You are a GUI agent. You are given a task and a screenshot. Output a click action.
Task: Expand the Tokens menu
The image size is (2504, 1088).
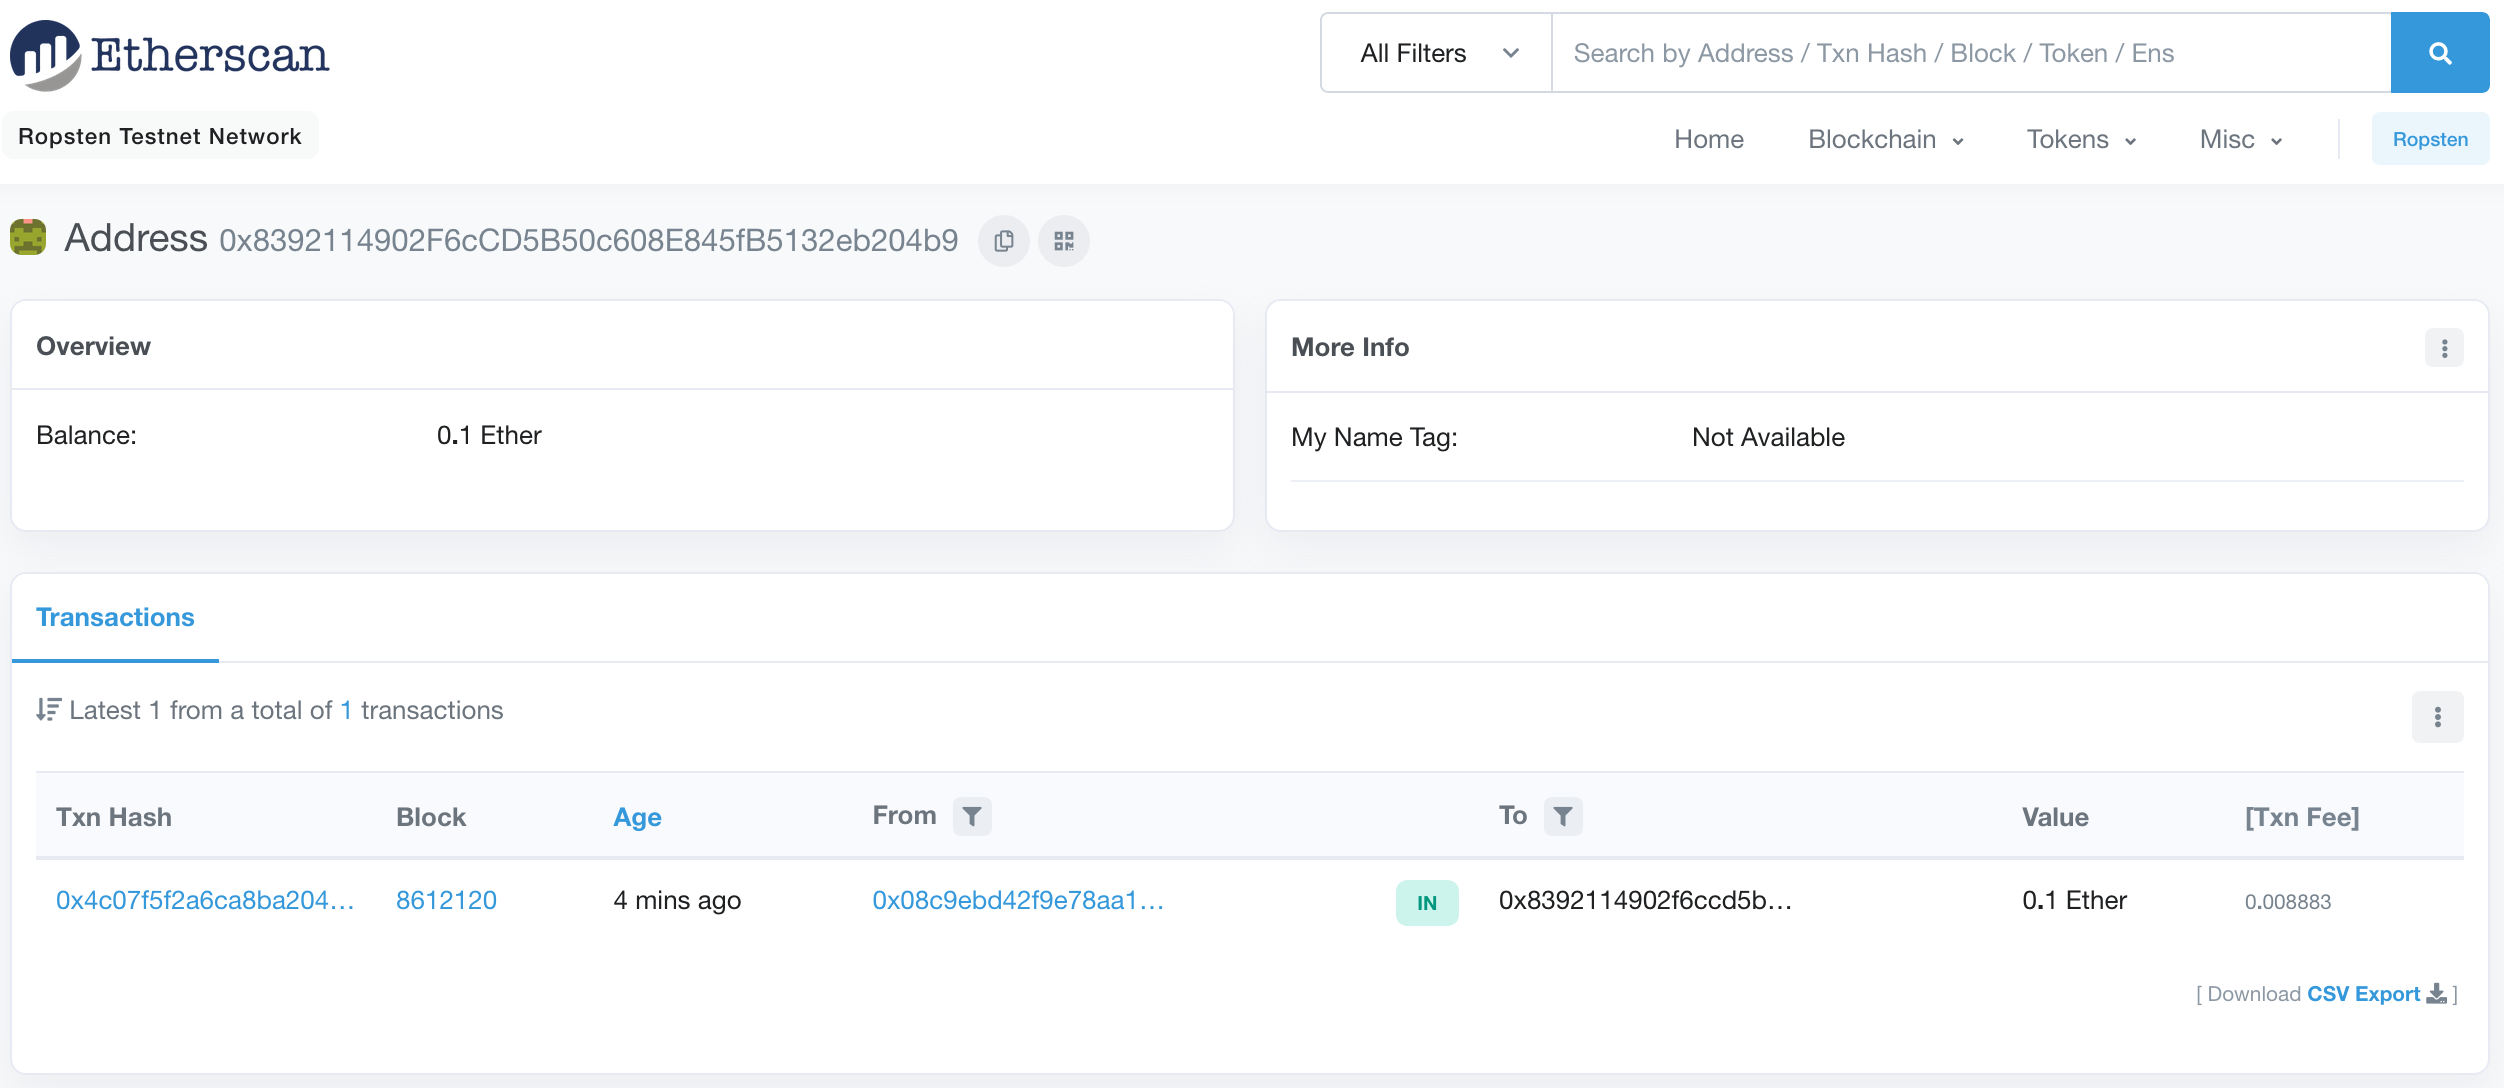tap(2078, 139)
